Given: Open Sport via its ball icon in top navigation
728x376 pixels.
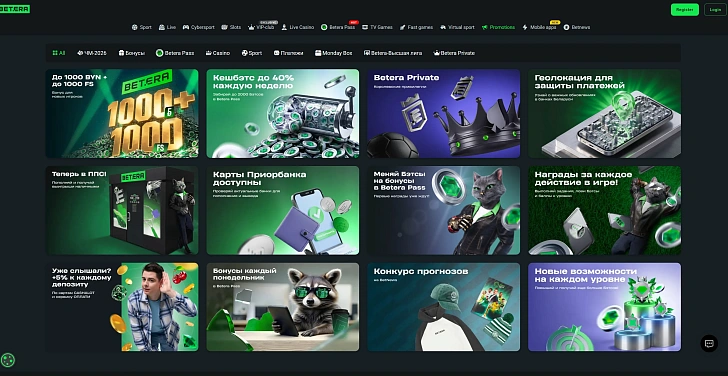Looking at the screenshot, I should pos(142,27).
